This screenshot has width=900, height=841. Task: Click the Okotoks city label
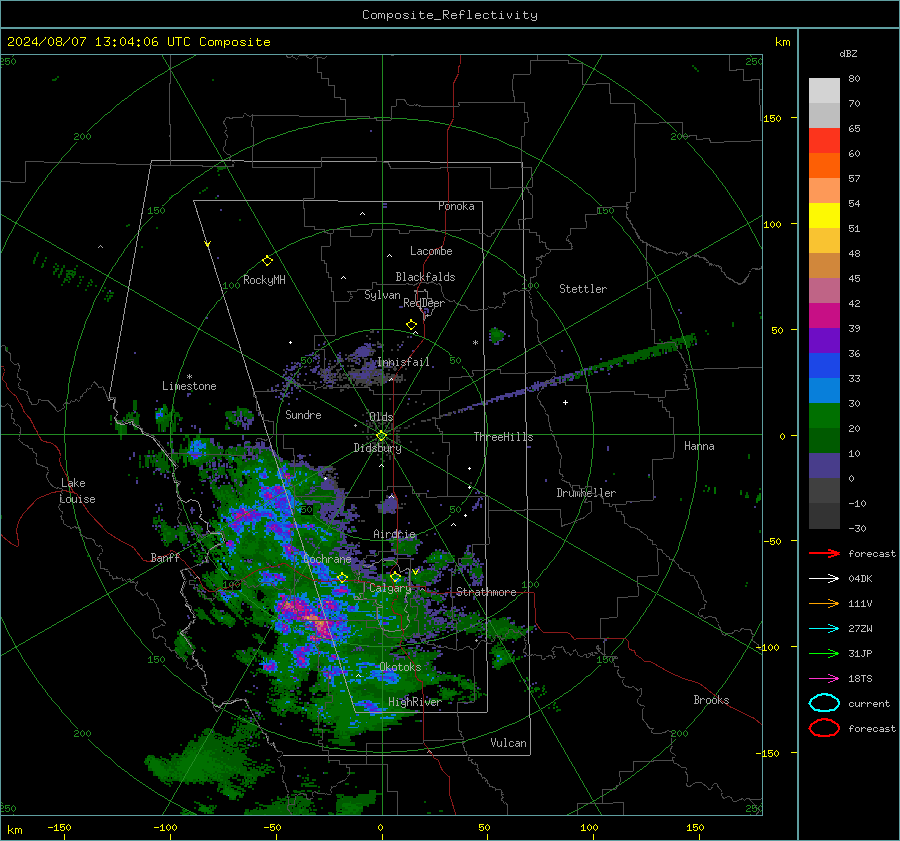(x=400, y=667)
